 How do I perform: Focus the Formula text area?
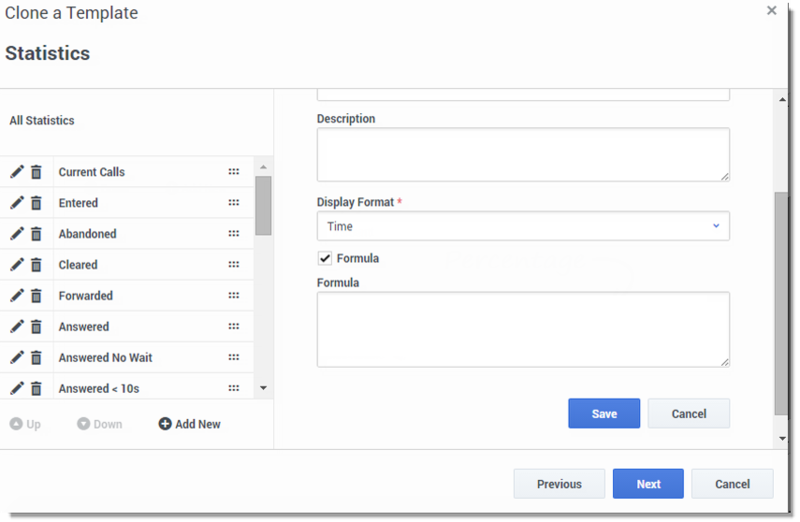[523, 330]
